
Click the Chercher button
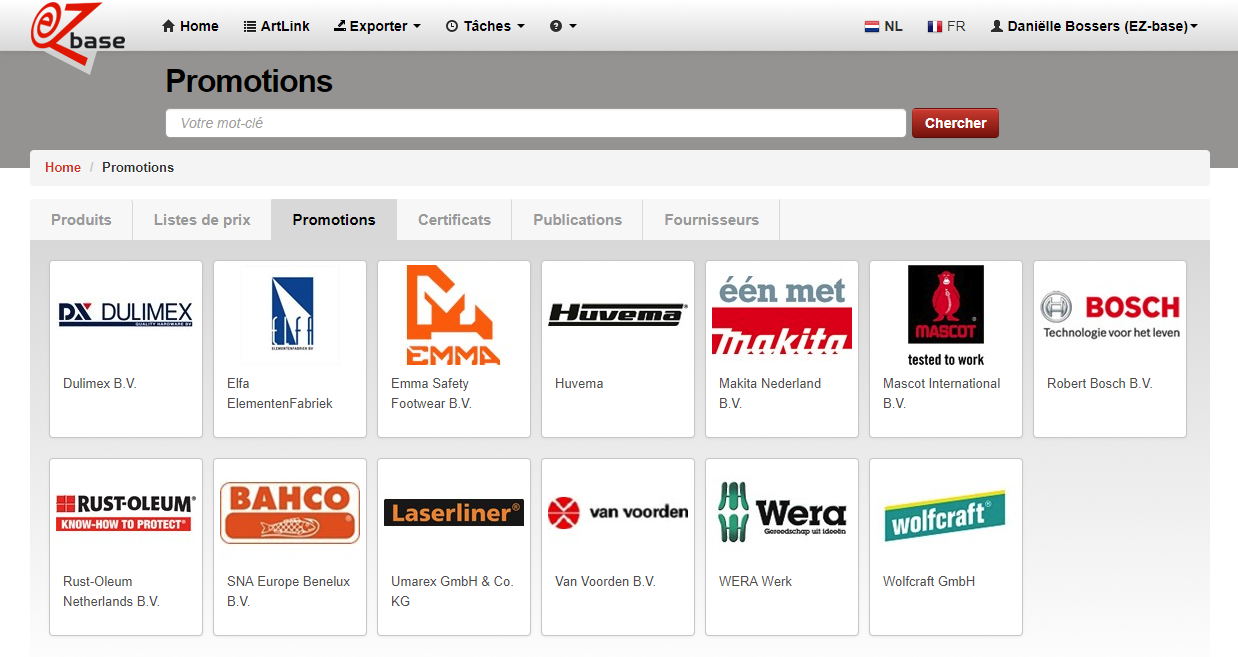click(x=955, y=123)
